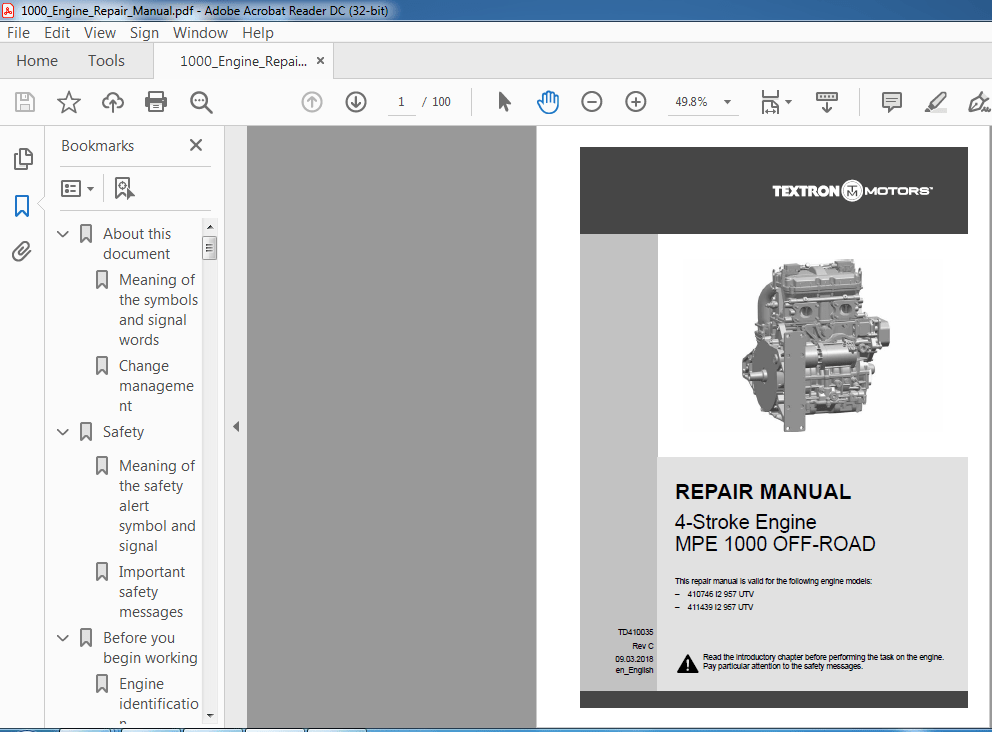Open the Sign menu

144,33
